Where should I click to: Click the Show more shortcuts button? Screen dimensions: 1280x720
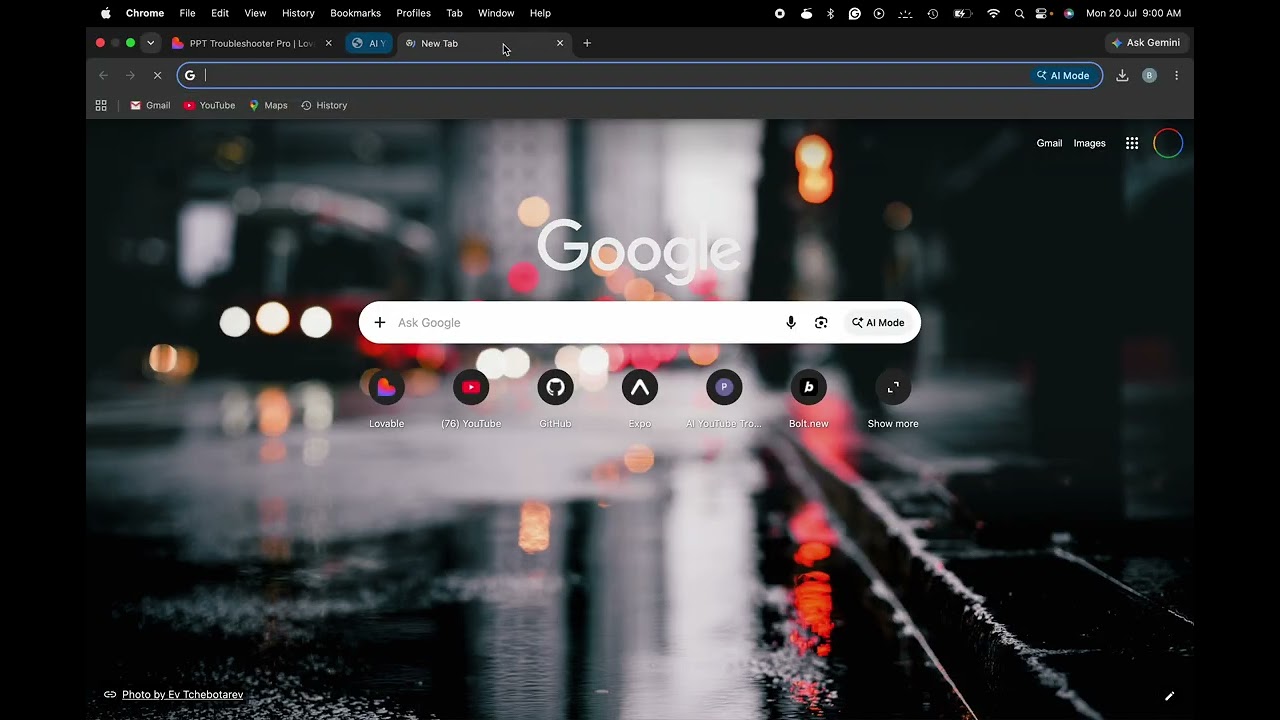pos(893,399)
